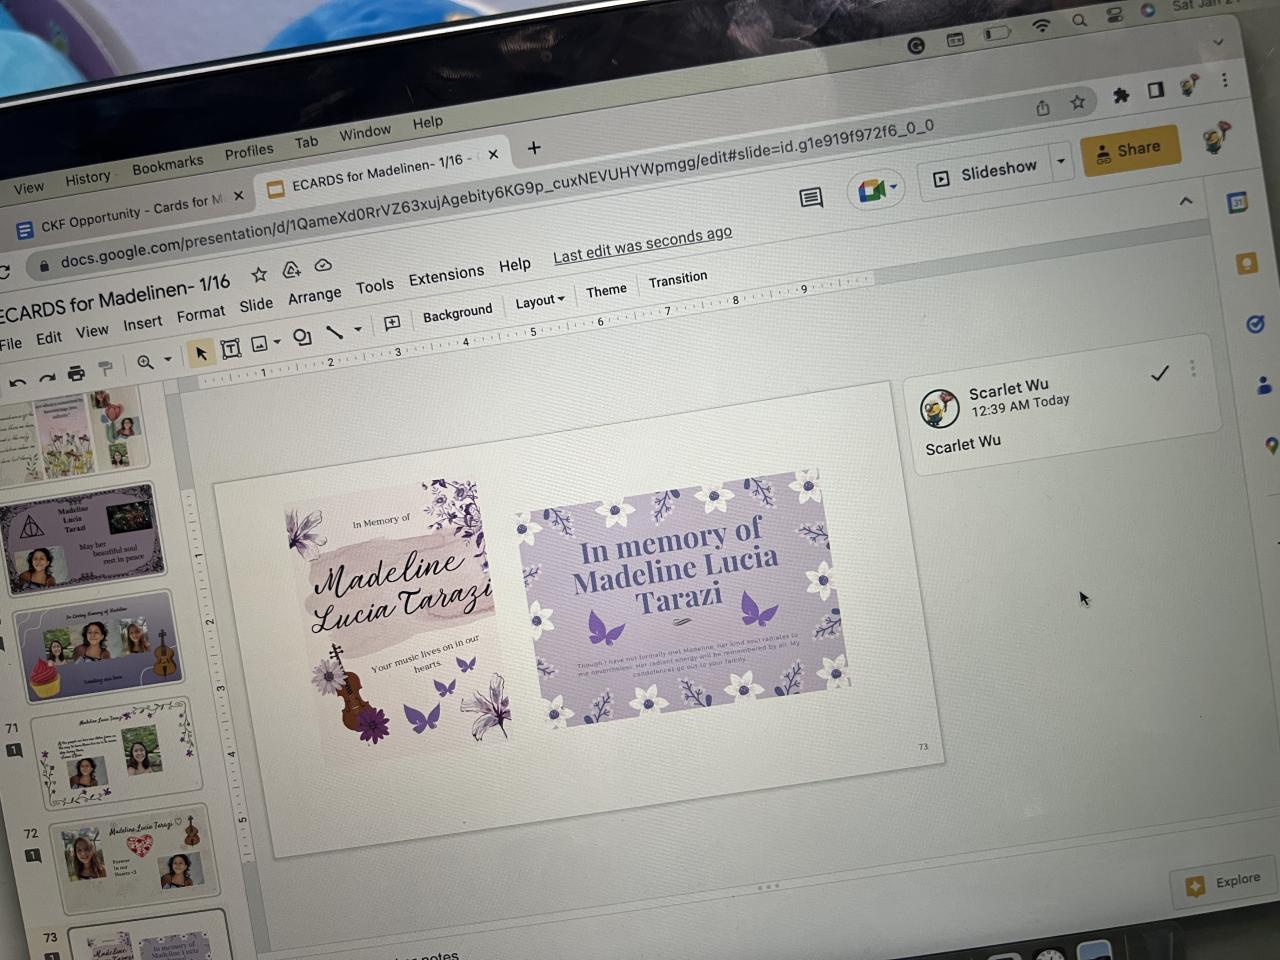Open macOS Control Center icon
The height and width of the screenshot is (960, 1280).
[x=1115, y=16]
